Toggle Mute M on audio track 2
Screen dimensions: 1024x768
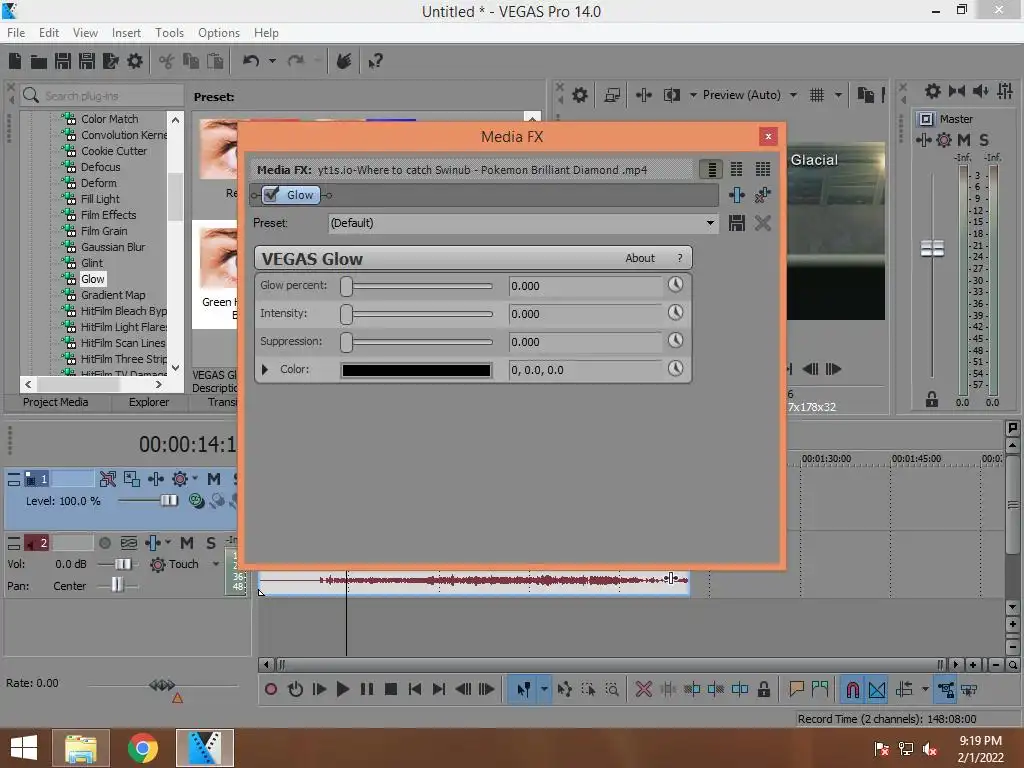tap(187, 543)
